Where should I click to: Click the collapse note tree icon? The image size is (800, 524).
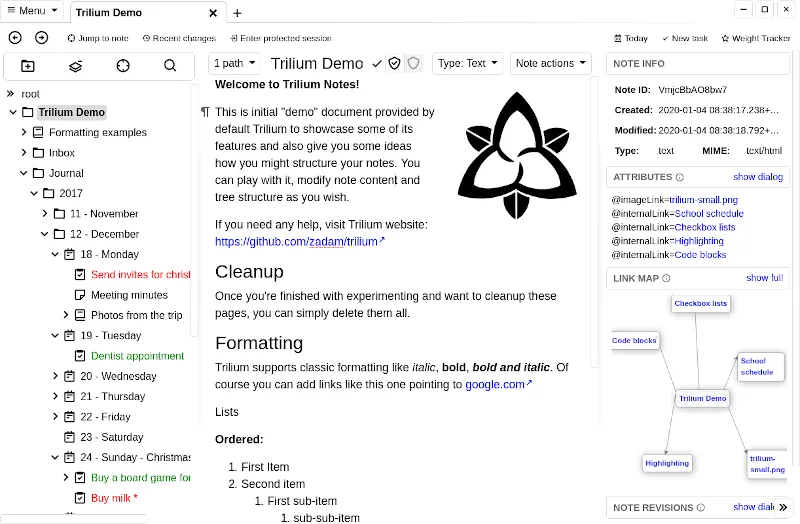[x=75, y=66]
